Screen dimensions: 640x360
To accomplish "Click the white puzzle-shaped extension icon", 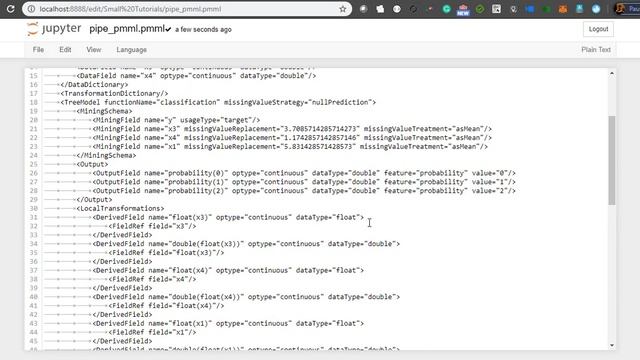I will tap(380, 9).
